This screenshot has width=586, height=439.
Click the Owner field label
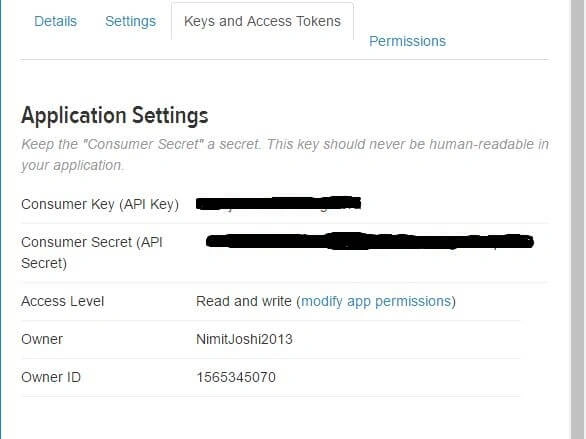[x=42, y=339]
